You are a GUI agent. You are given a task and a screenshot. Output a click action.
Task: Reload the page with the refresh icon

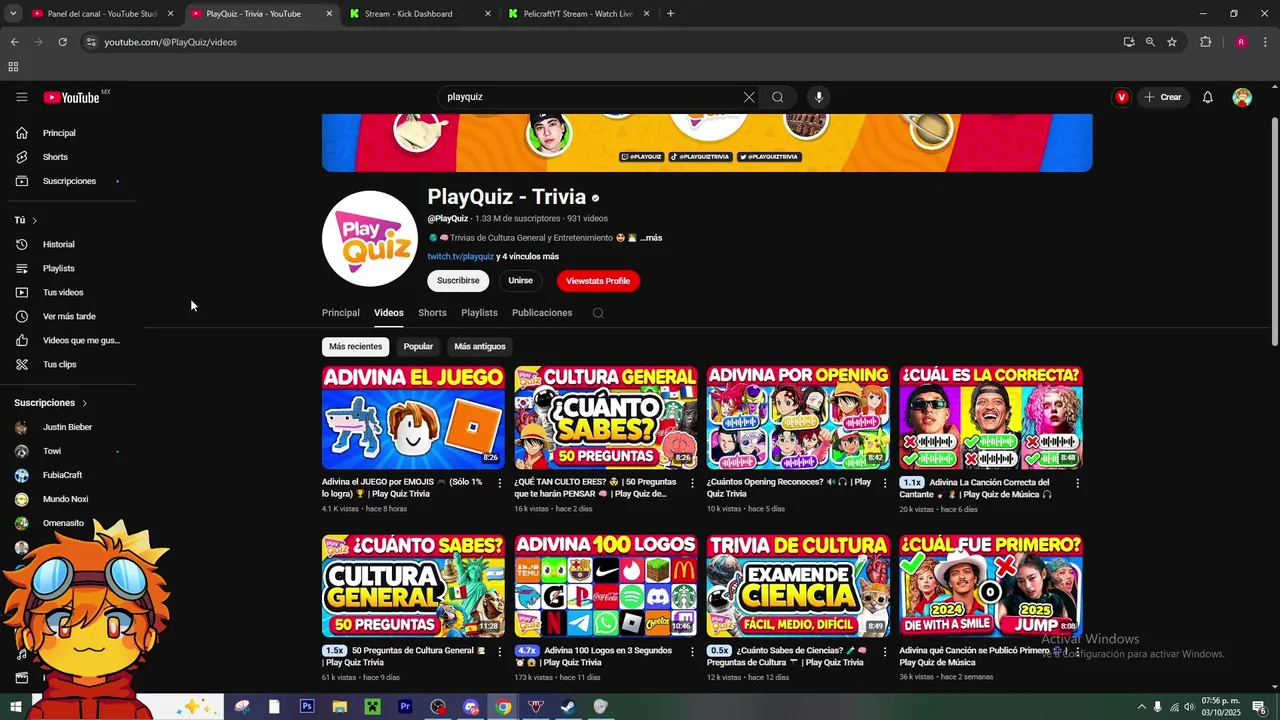[x=62, y=42]
